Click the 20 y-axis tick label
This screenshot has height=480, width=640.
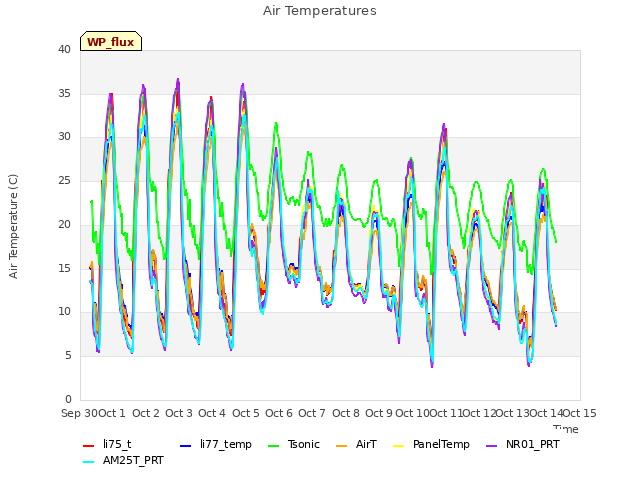pyautogui.click(x=64, y=224)
